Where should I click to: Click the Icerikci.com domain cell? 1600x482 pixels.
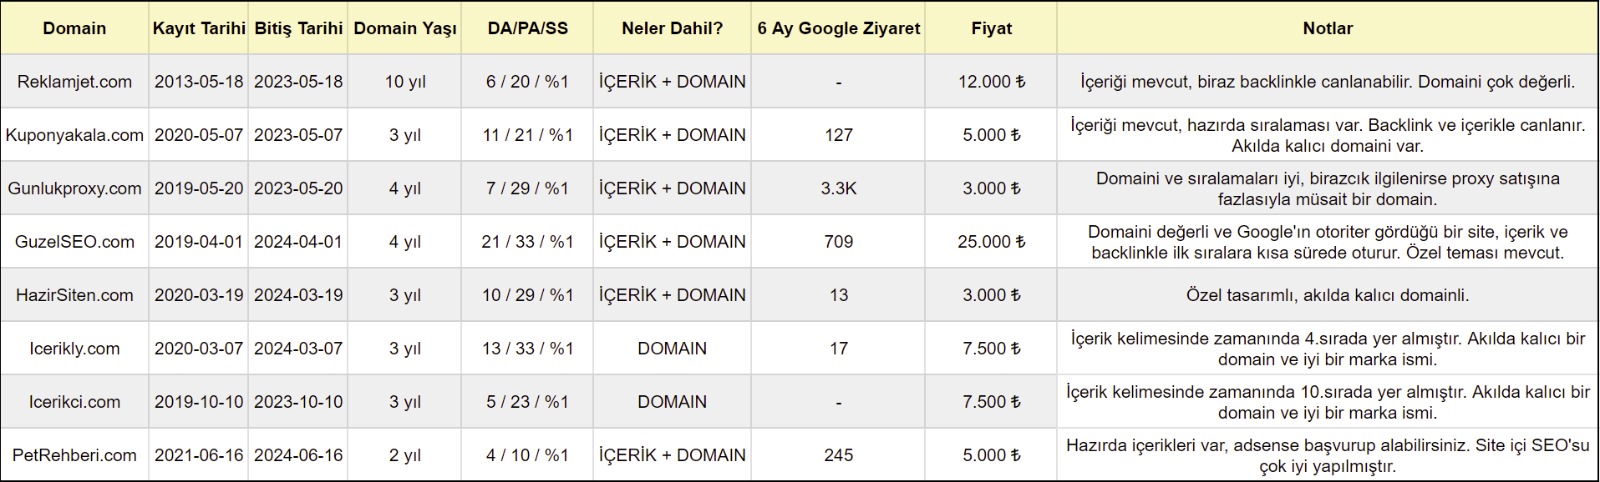(74, 401)
